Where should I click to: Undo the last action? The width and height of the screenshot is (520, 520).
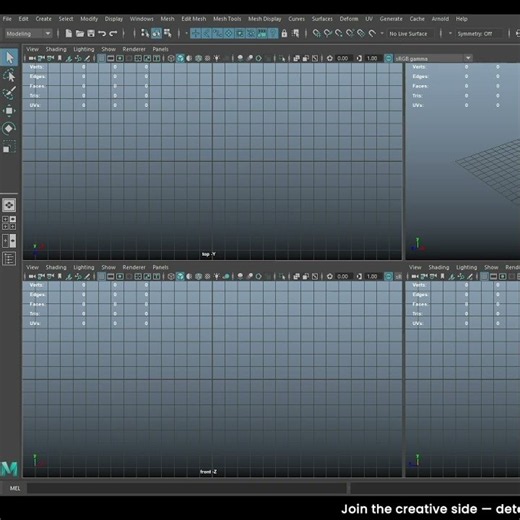coord(102,33)
